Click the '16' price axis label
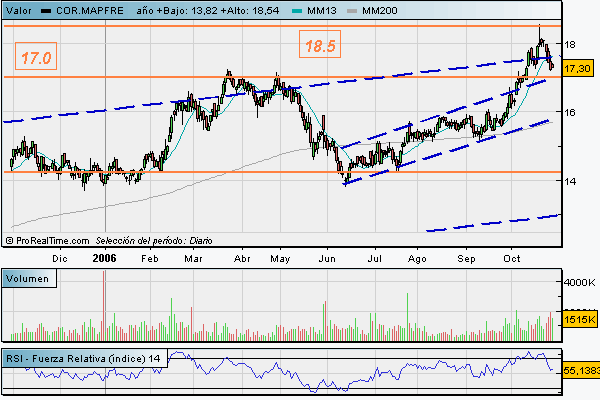The image size is (600, 400). 569,112
